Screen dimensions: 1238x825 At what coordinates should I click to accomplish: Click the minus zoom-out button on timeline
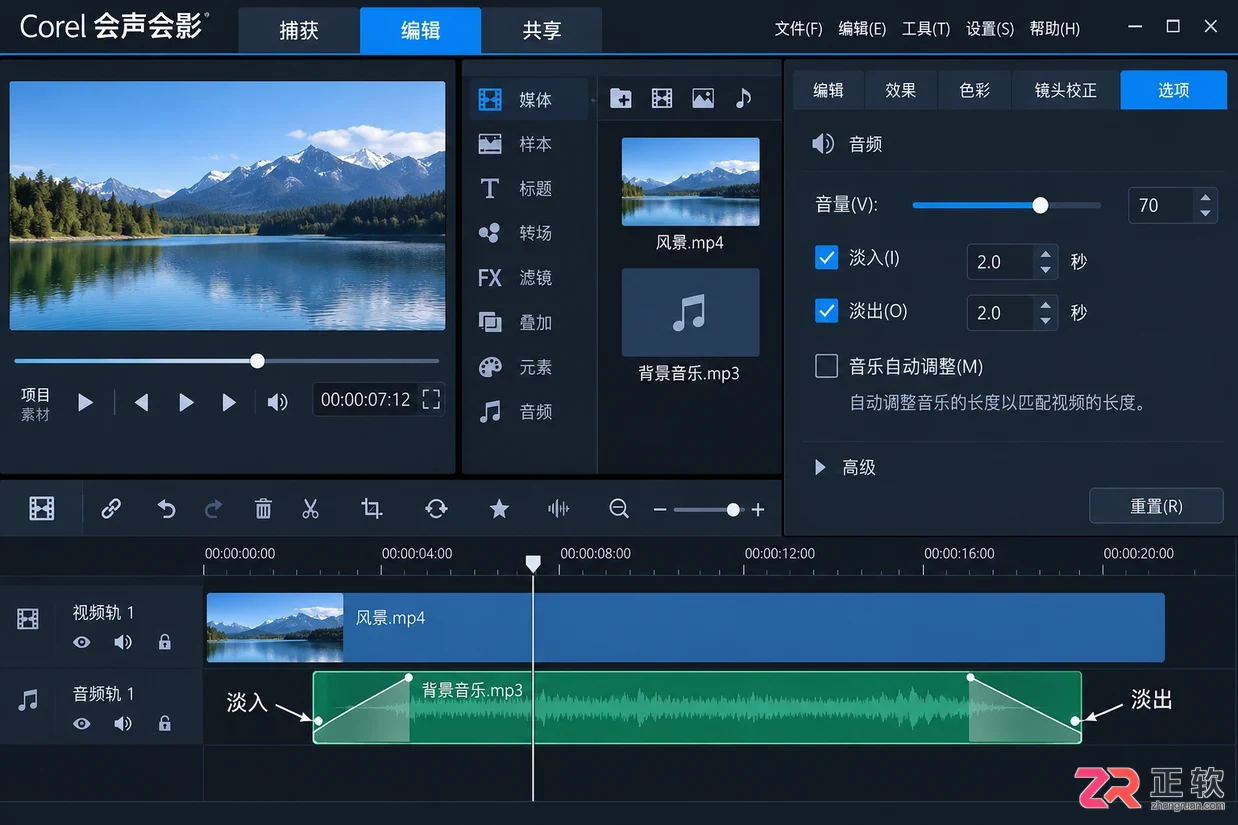tap(660, 510)
